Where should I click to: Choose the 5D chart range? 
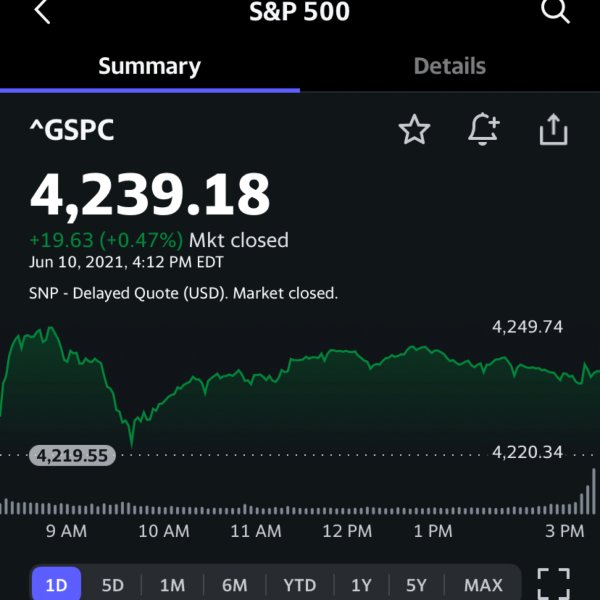pos(112,585)
